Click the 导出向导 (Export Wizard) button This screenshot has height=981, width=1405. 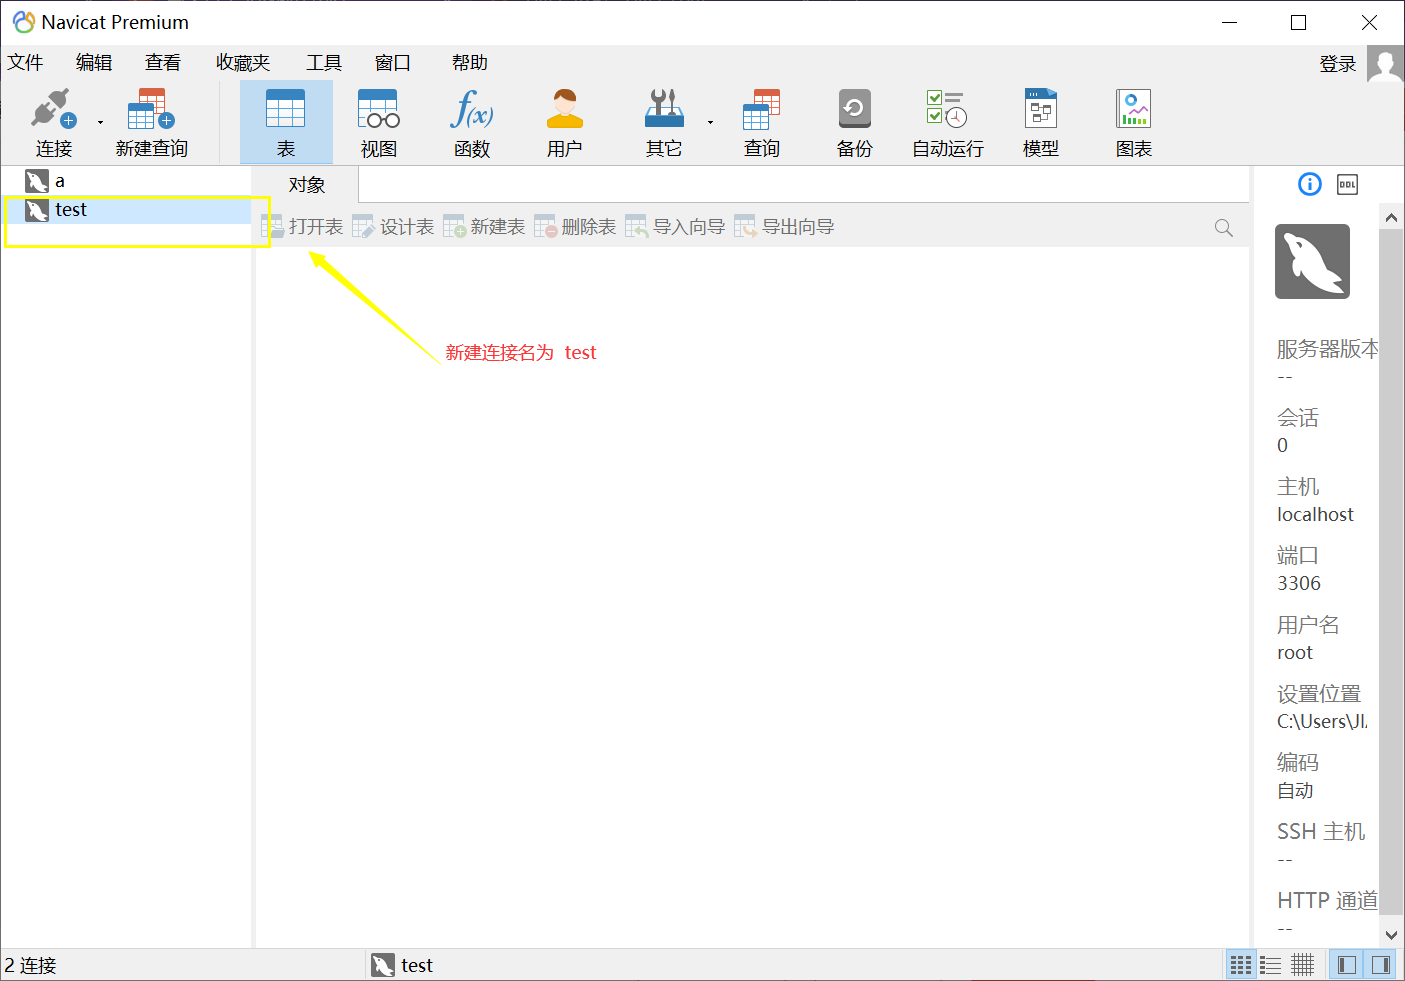(785, 227)
